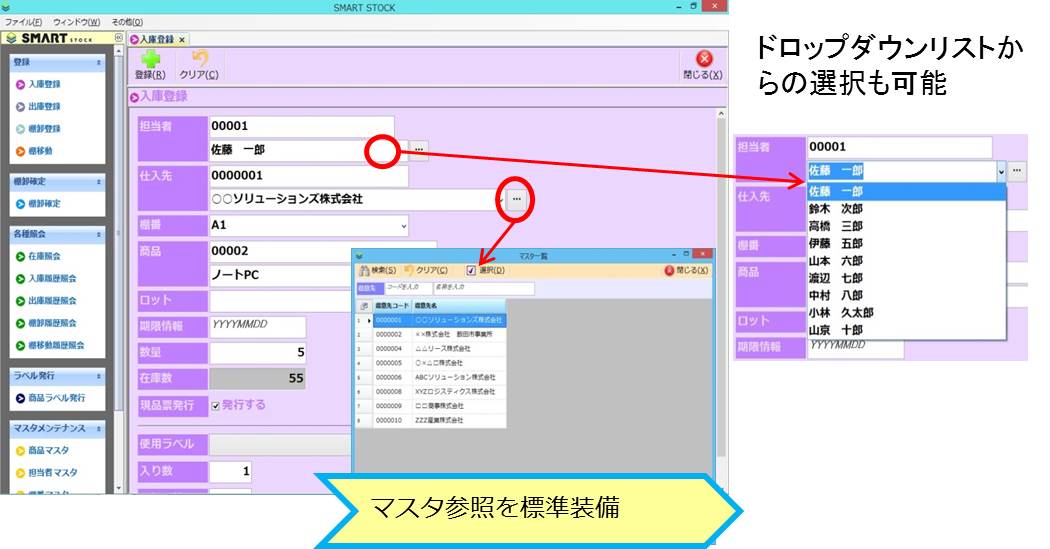The height and width of the screenshot is (549, 1050).
Task: Collapse the マスタメンテナンス sidebar section
Action: click(98, 428)
